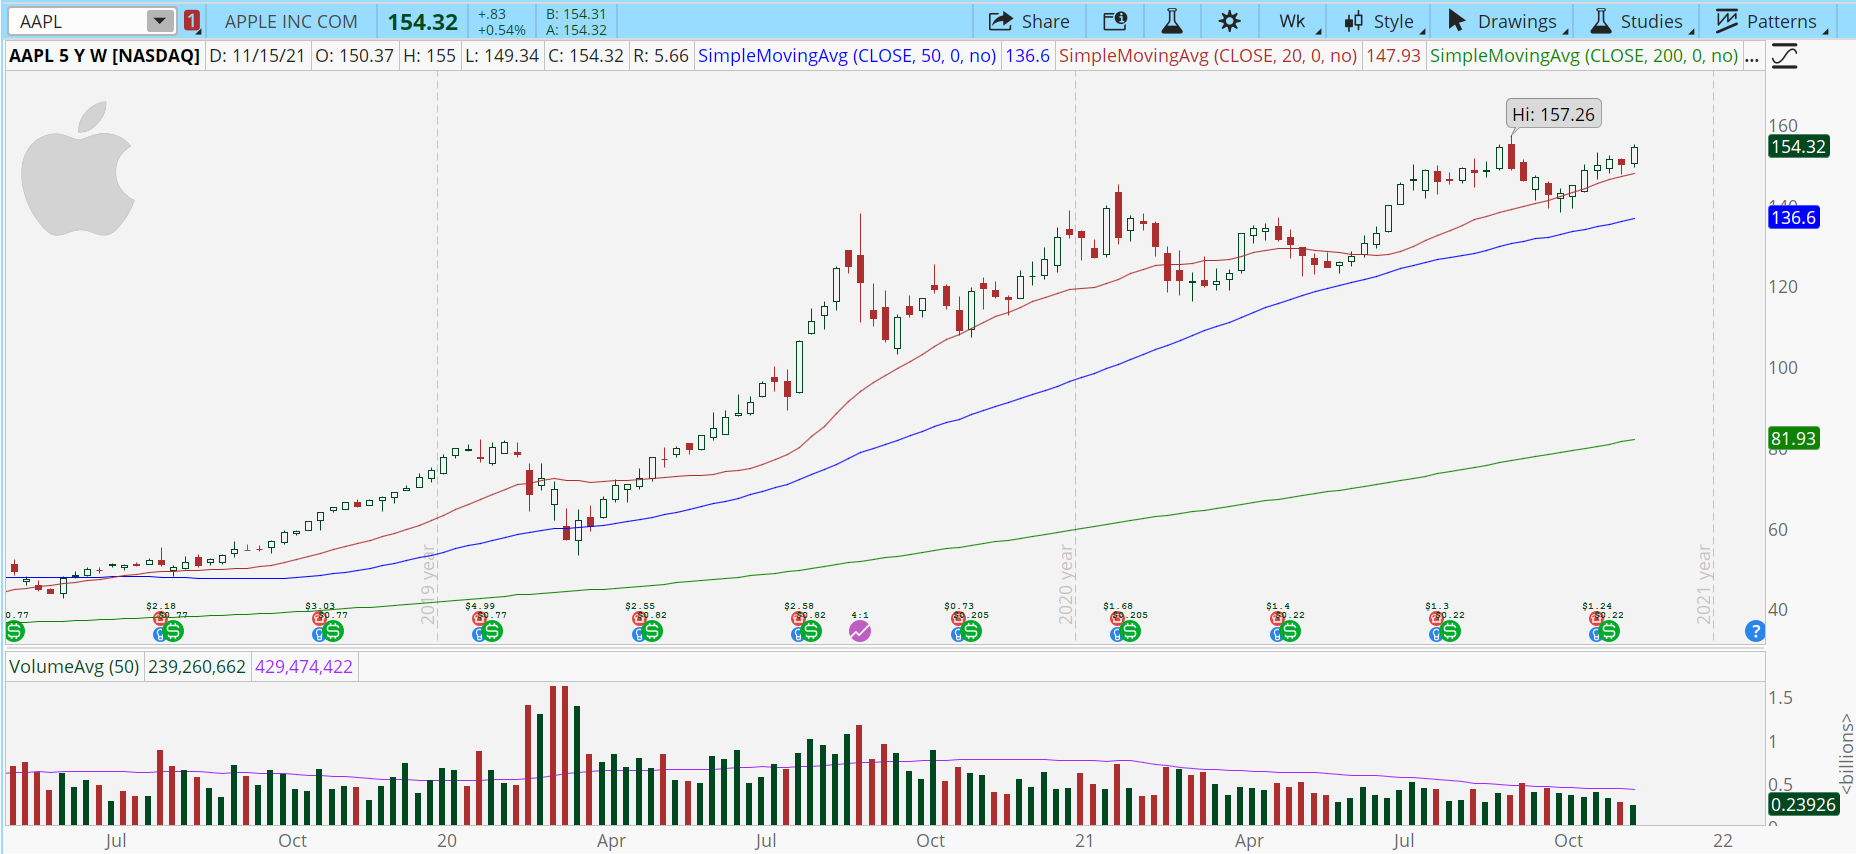Click the dividend icon under the $1.3 label
The width and height of the screenshot is (1856, 854).
coord(1450,631)
